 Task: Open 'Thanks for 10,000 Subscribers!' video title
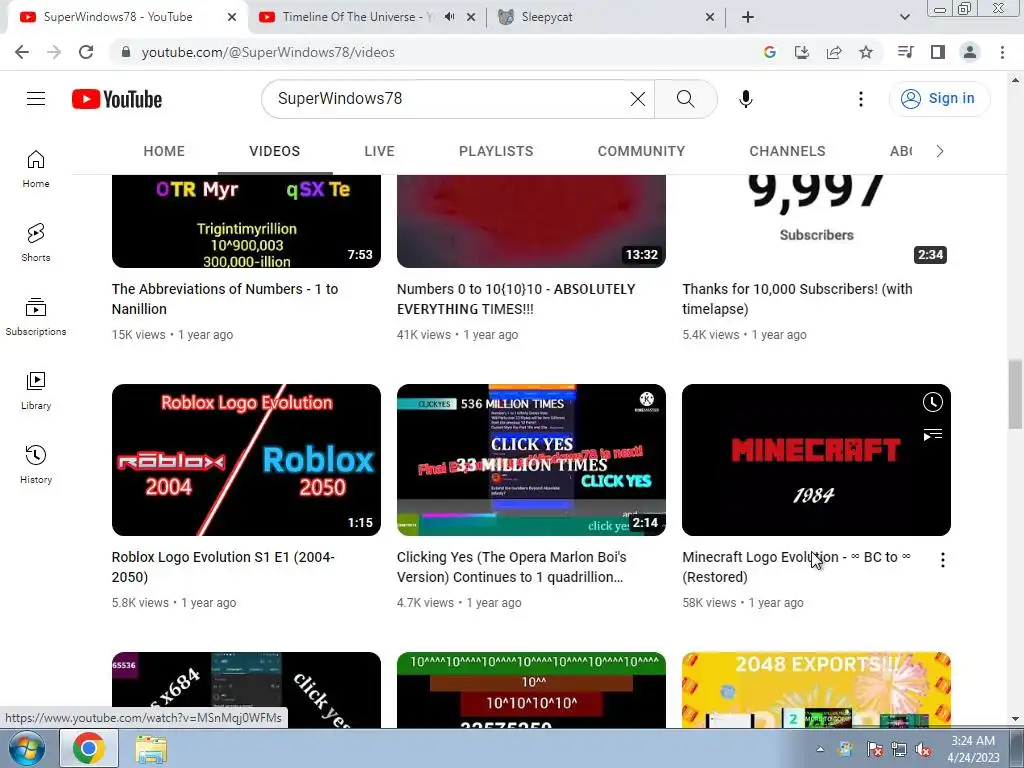coord(797,298)
